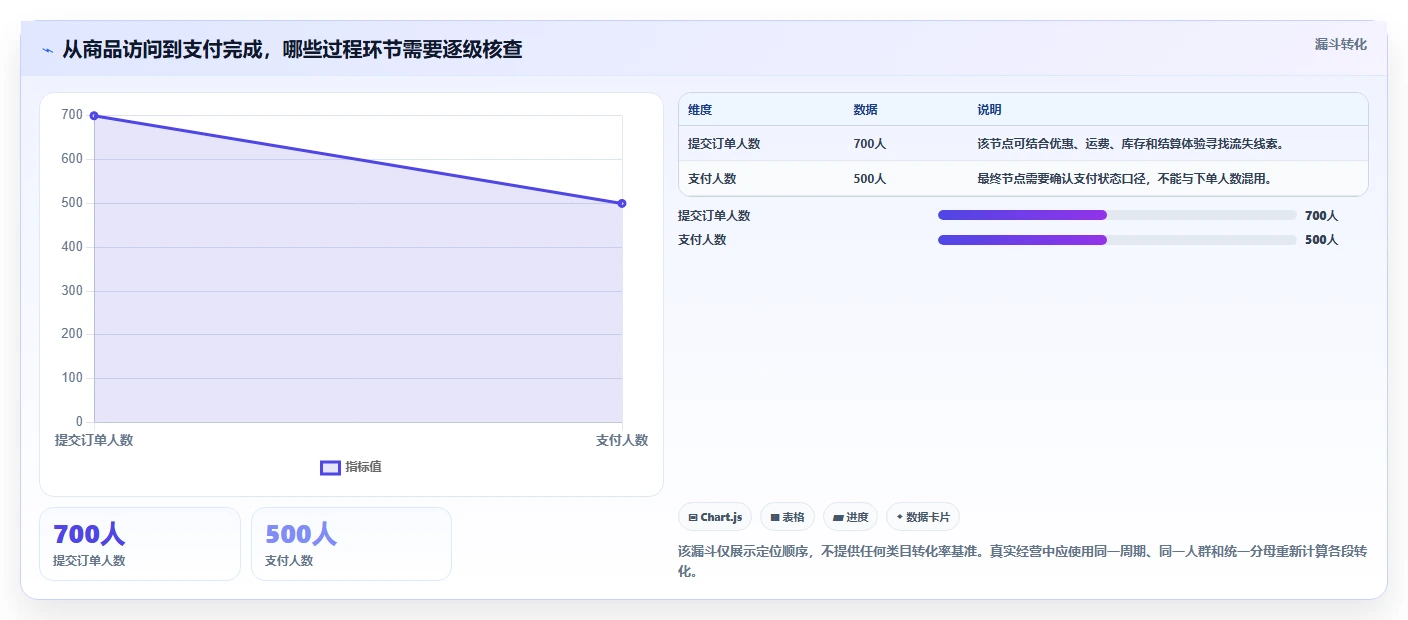Click the 该节点可结合优惠 description cell

(1130, 144)
